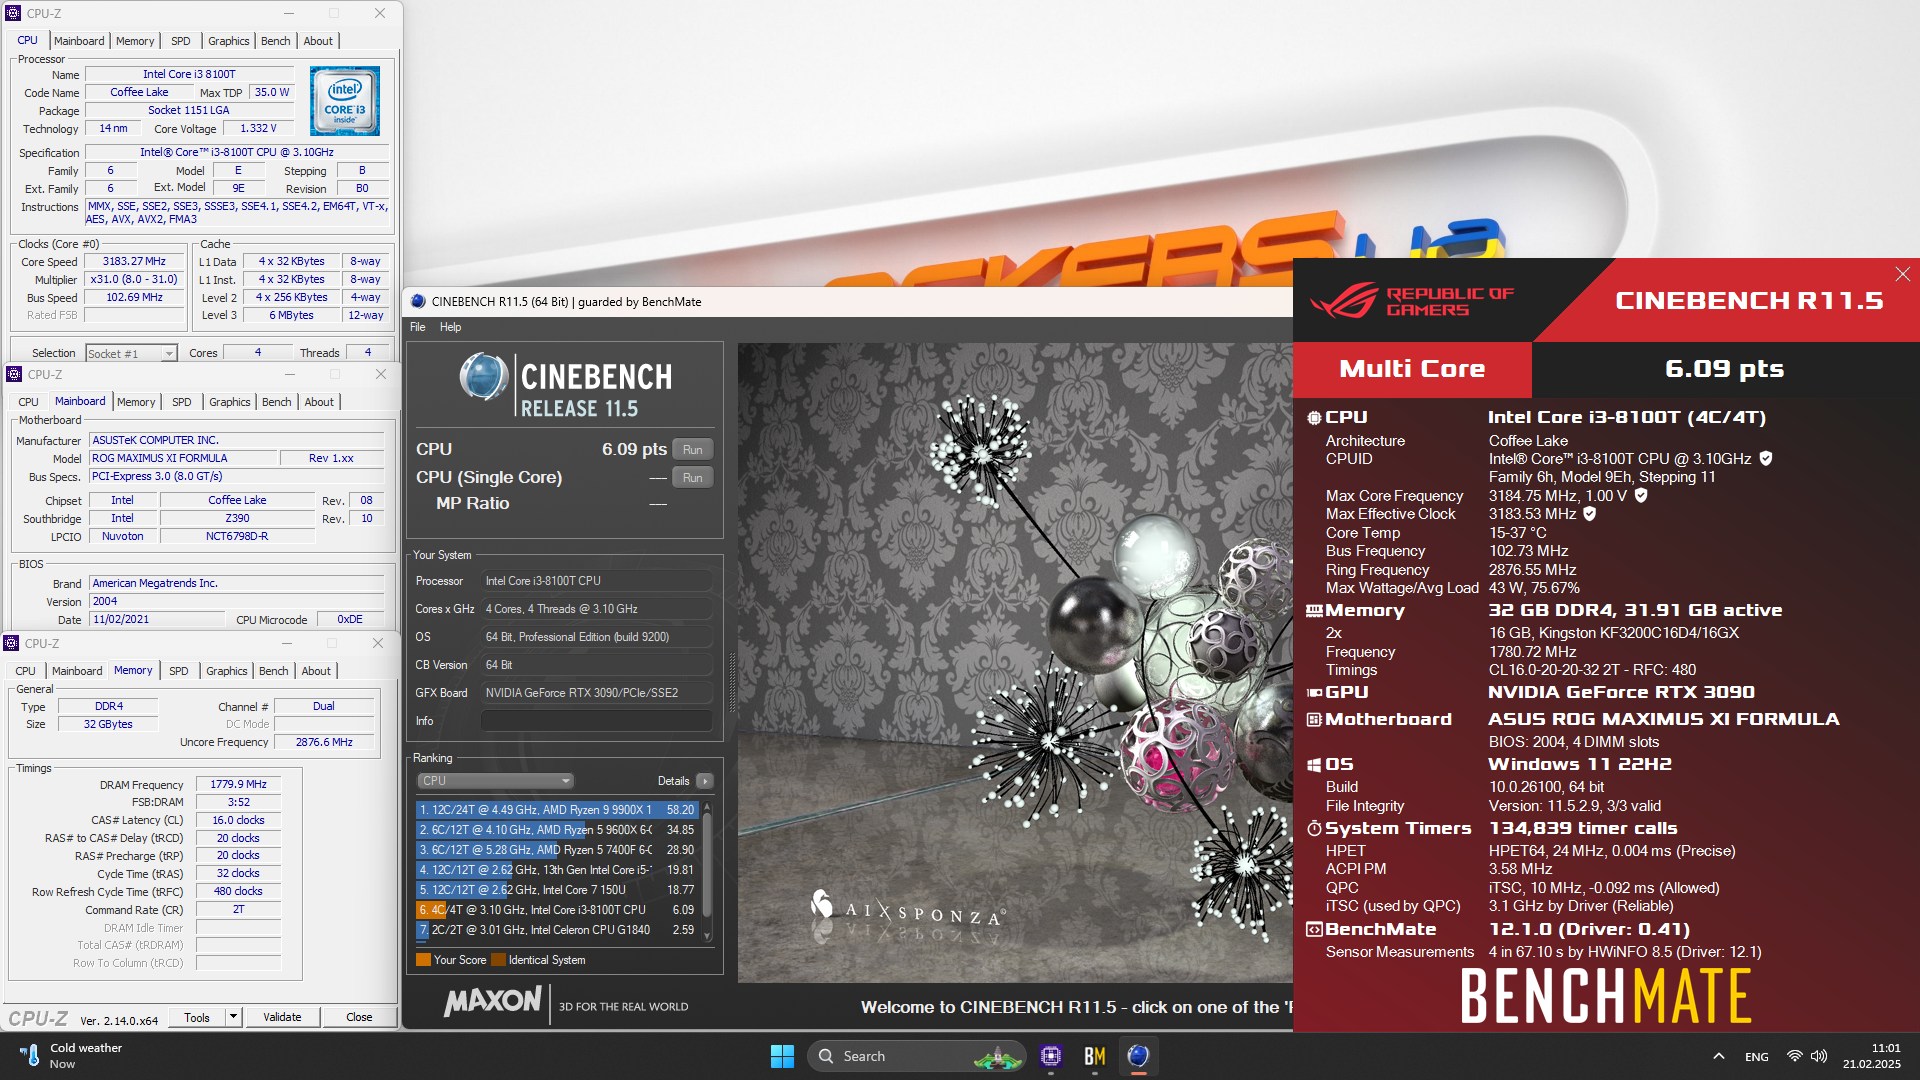Click the CPU chip icon in BenchMate
1920x1080 pixels.
click(x=1314, y=418)
